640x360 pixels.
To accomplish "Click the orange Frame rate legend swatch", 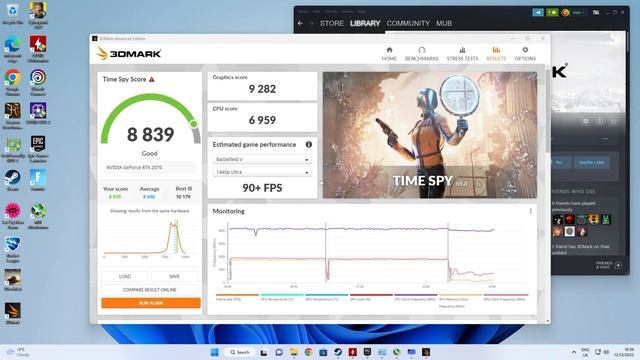I will click(x=237, y=295).
